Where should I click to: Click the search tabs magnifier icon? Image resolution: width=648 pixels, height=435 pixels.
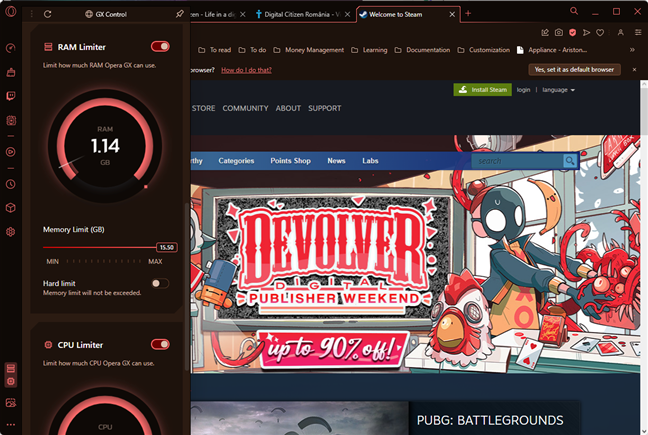574,11
